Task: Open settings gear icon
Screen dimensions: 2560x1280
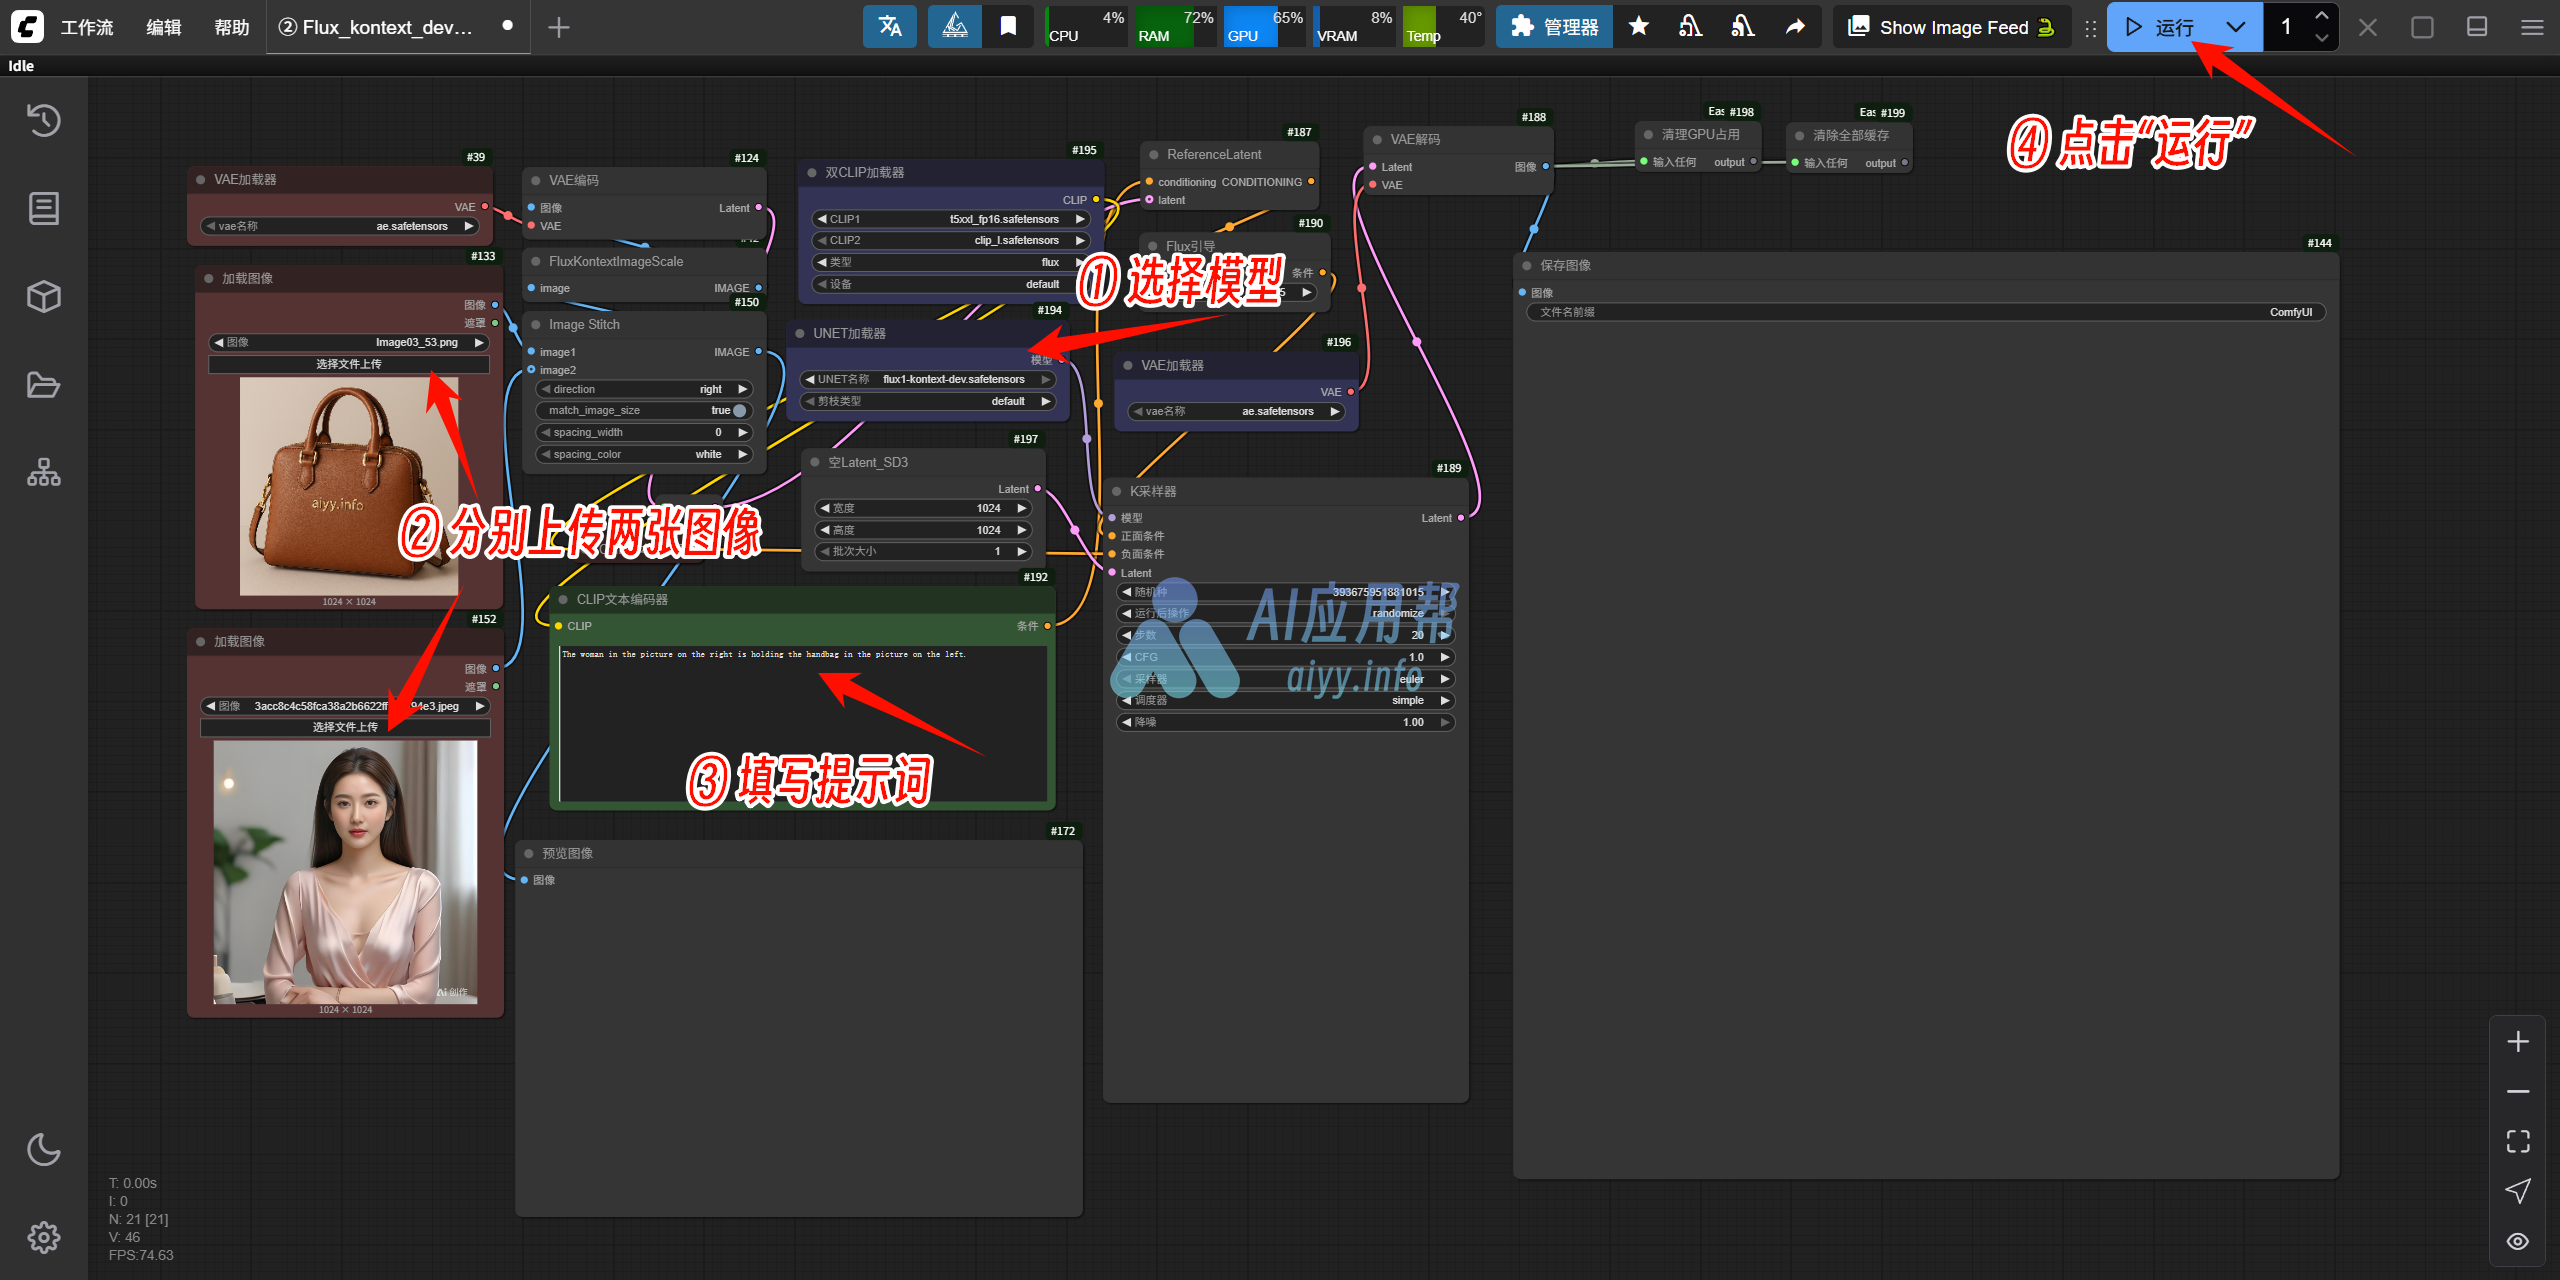Action: pos(44,1238)
